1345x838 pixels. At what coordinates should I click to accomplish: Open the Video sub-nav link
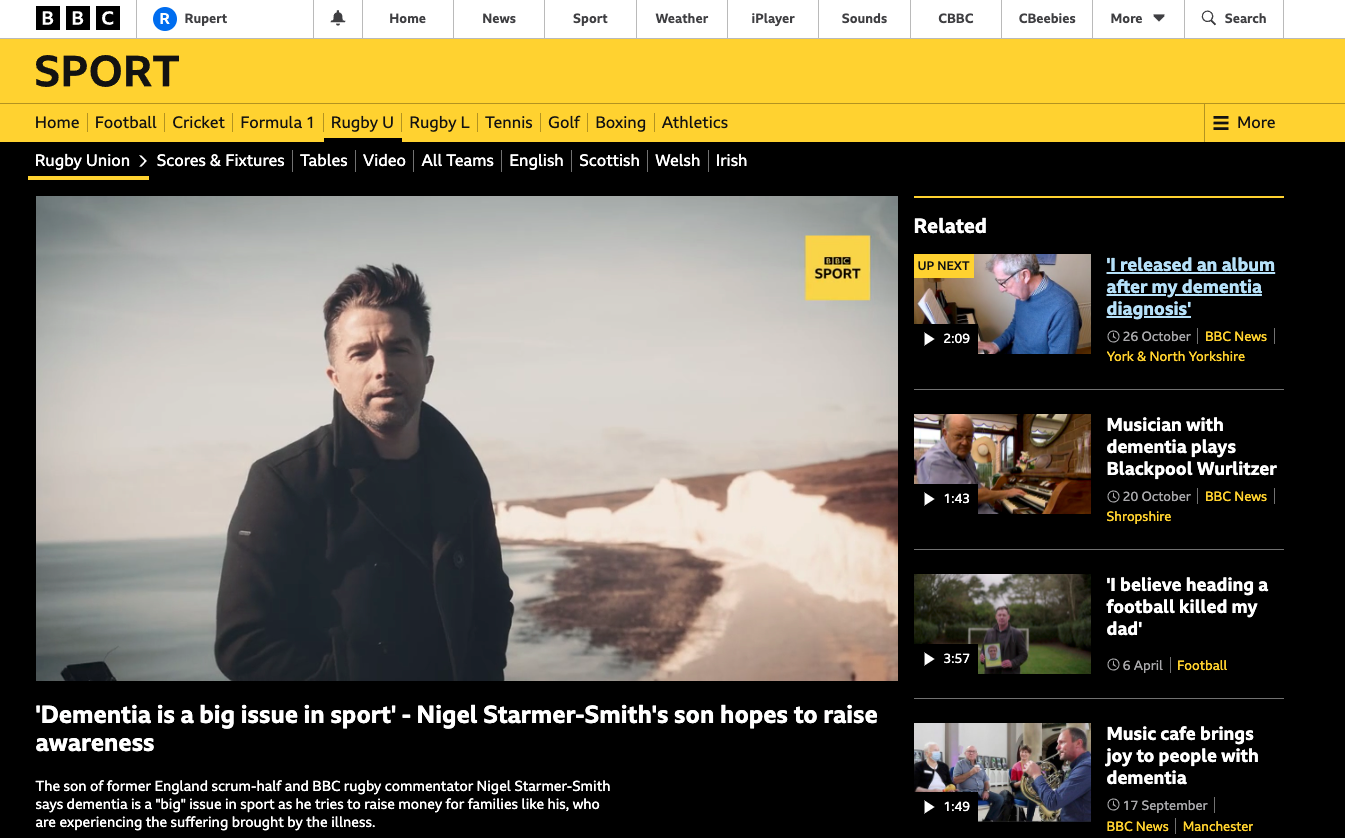click(384, 161)
